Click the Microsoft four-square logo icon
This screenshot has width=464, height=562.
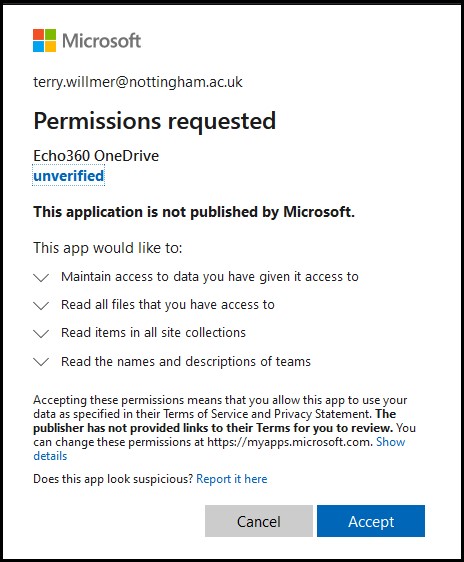pos(44,41)
